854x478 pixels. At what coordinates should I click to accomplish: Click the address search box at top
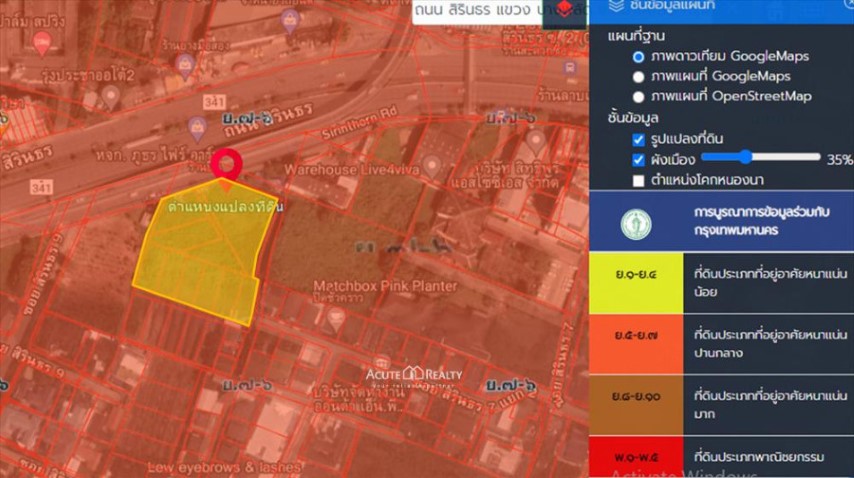tap(480, 10)
